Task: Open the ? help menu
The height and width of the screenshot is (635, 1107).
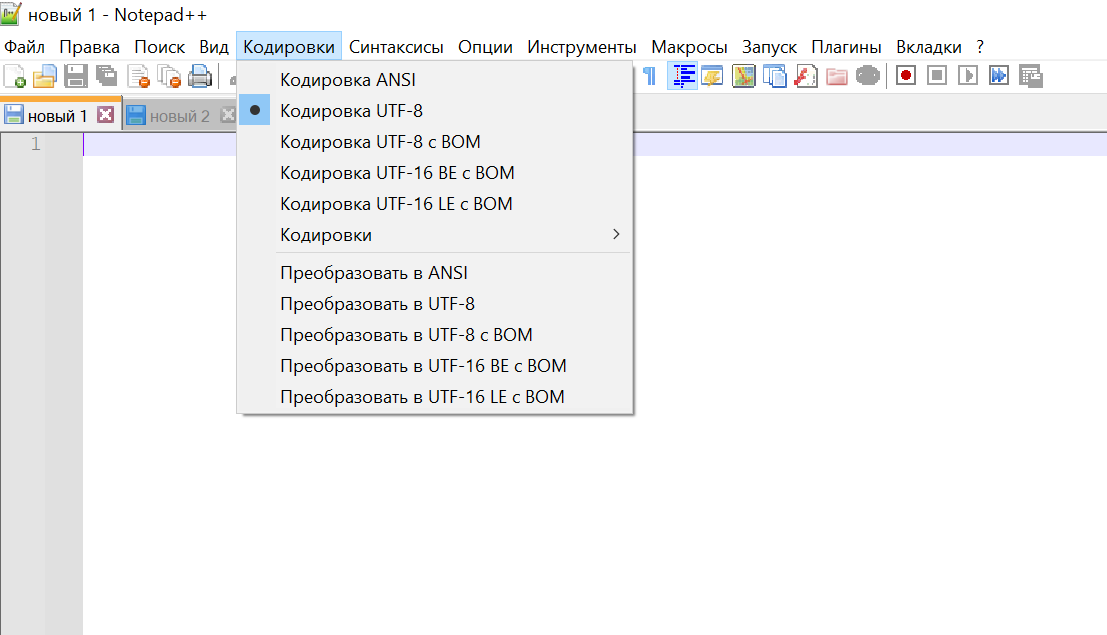Action: point(980,47)
